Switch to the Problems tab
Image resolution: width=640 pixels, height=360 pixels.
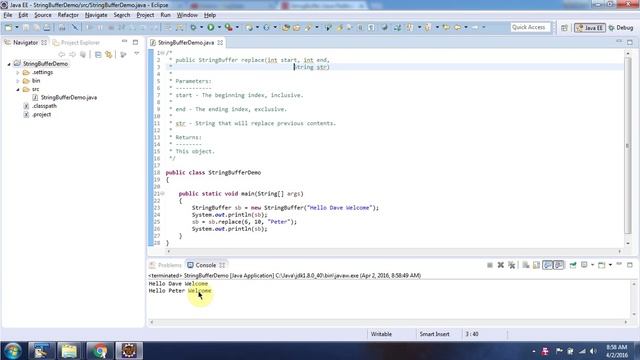[x=165, y=265]
